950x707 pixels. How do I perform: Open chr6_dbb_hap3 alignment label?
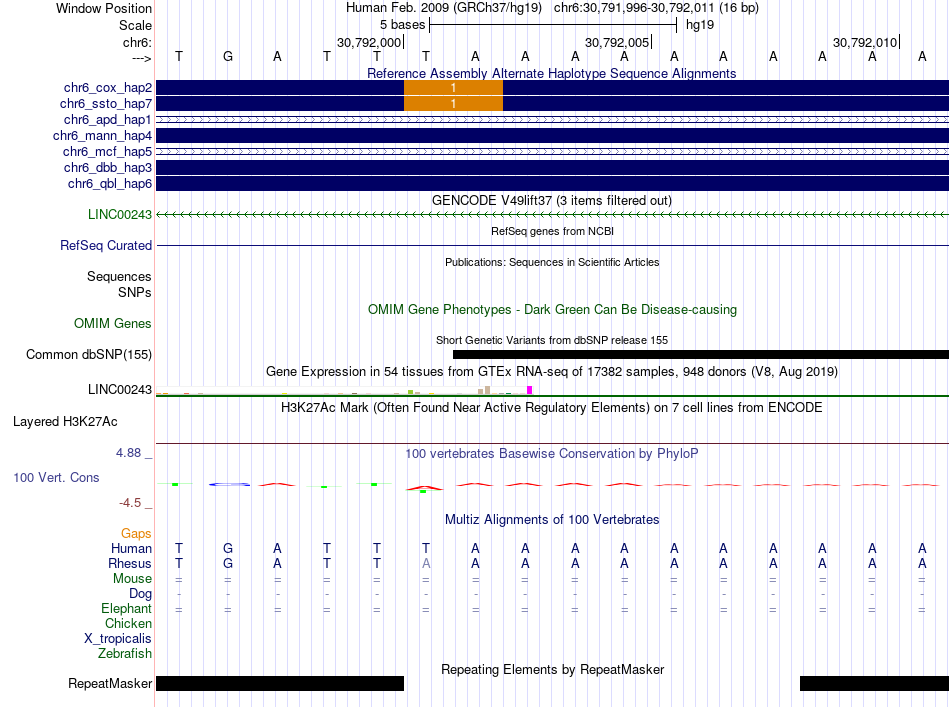[x=108, y=167]
